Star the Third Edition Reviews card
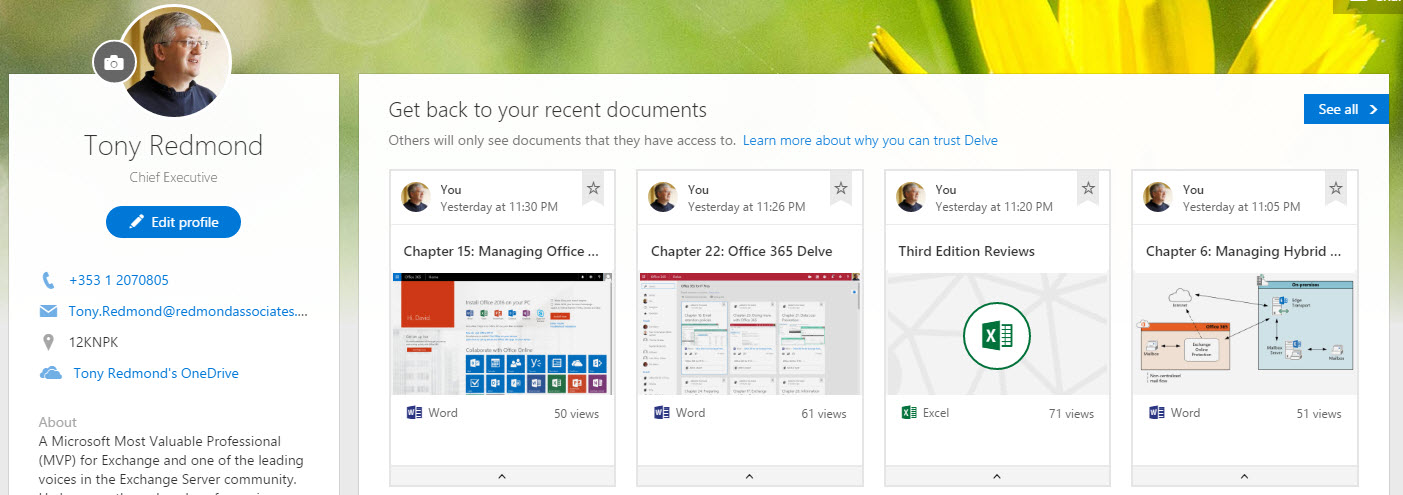The height and width of the screenshot is (495, 1403). (1088, 187)
